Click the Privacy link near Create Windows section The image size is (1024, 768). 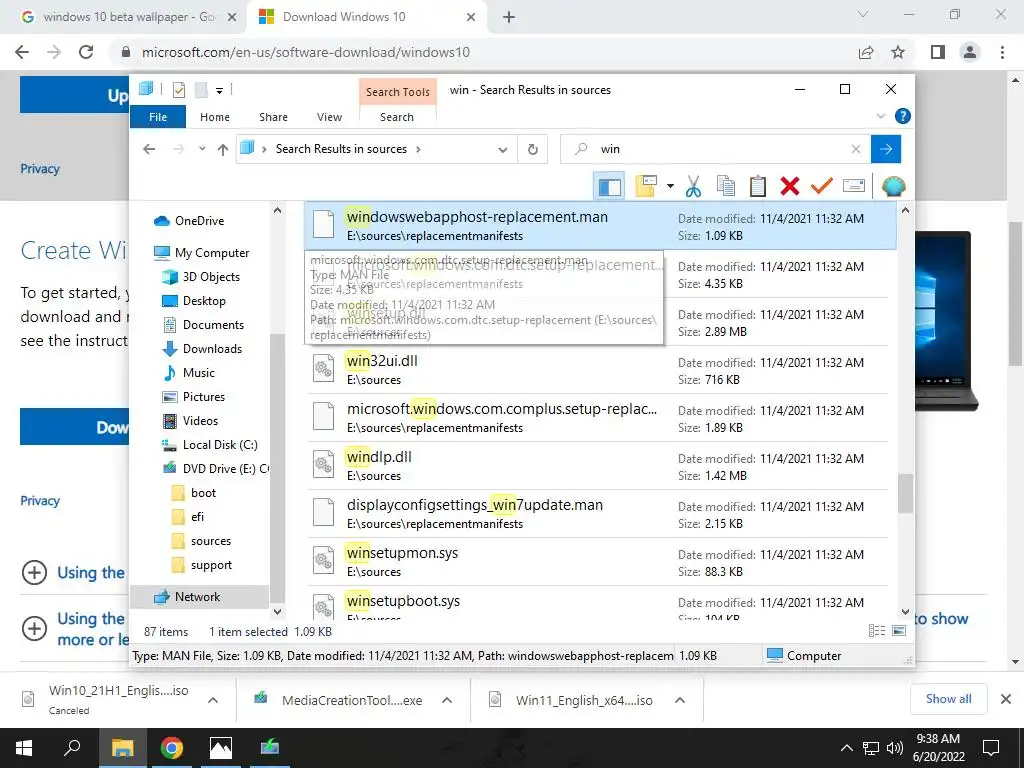(x=40, y=501)
